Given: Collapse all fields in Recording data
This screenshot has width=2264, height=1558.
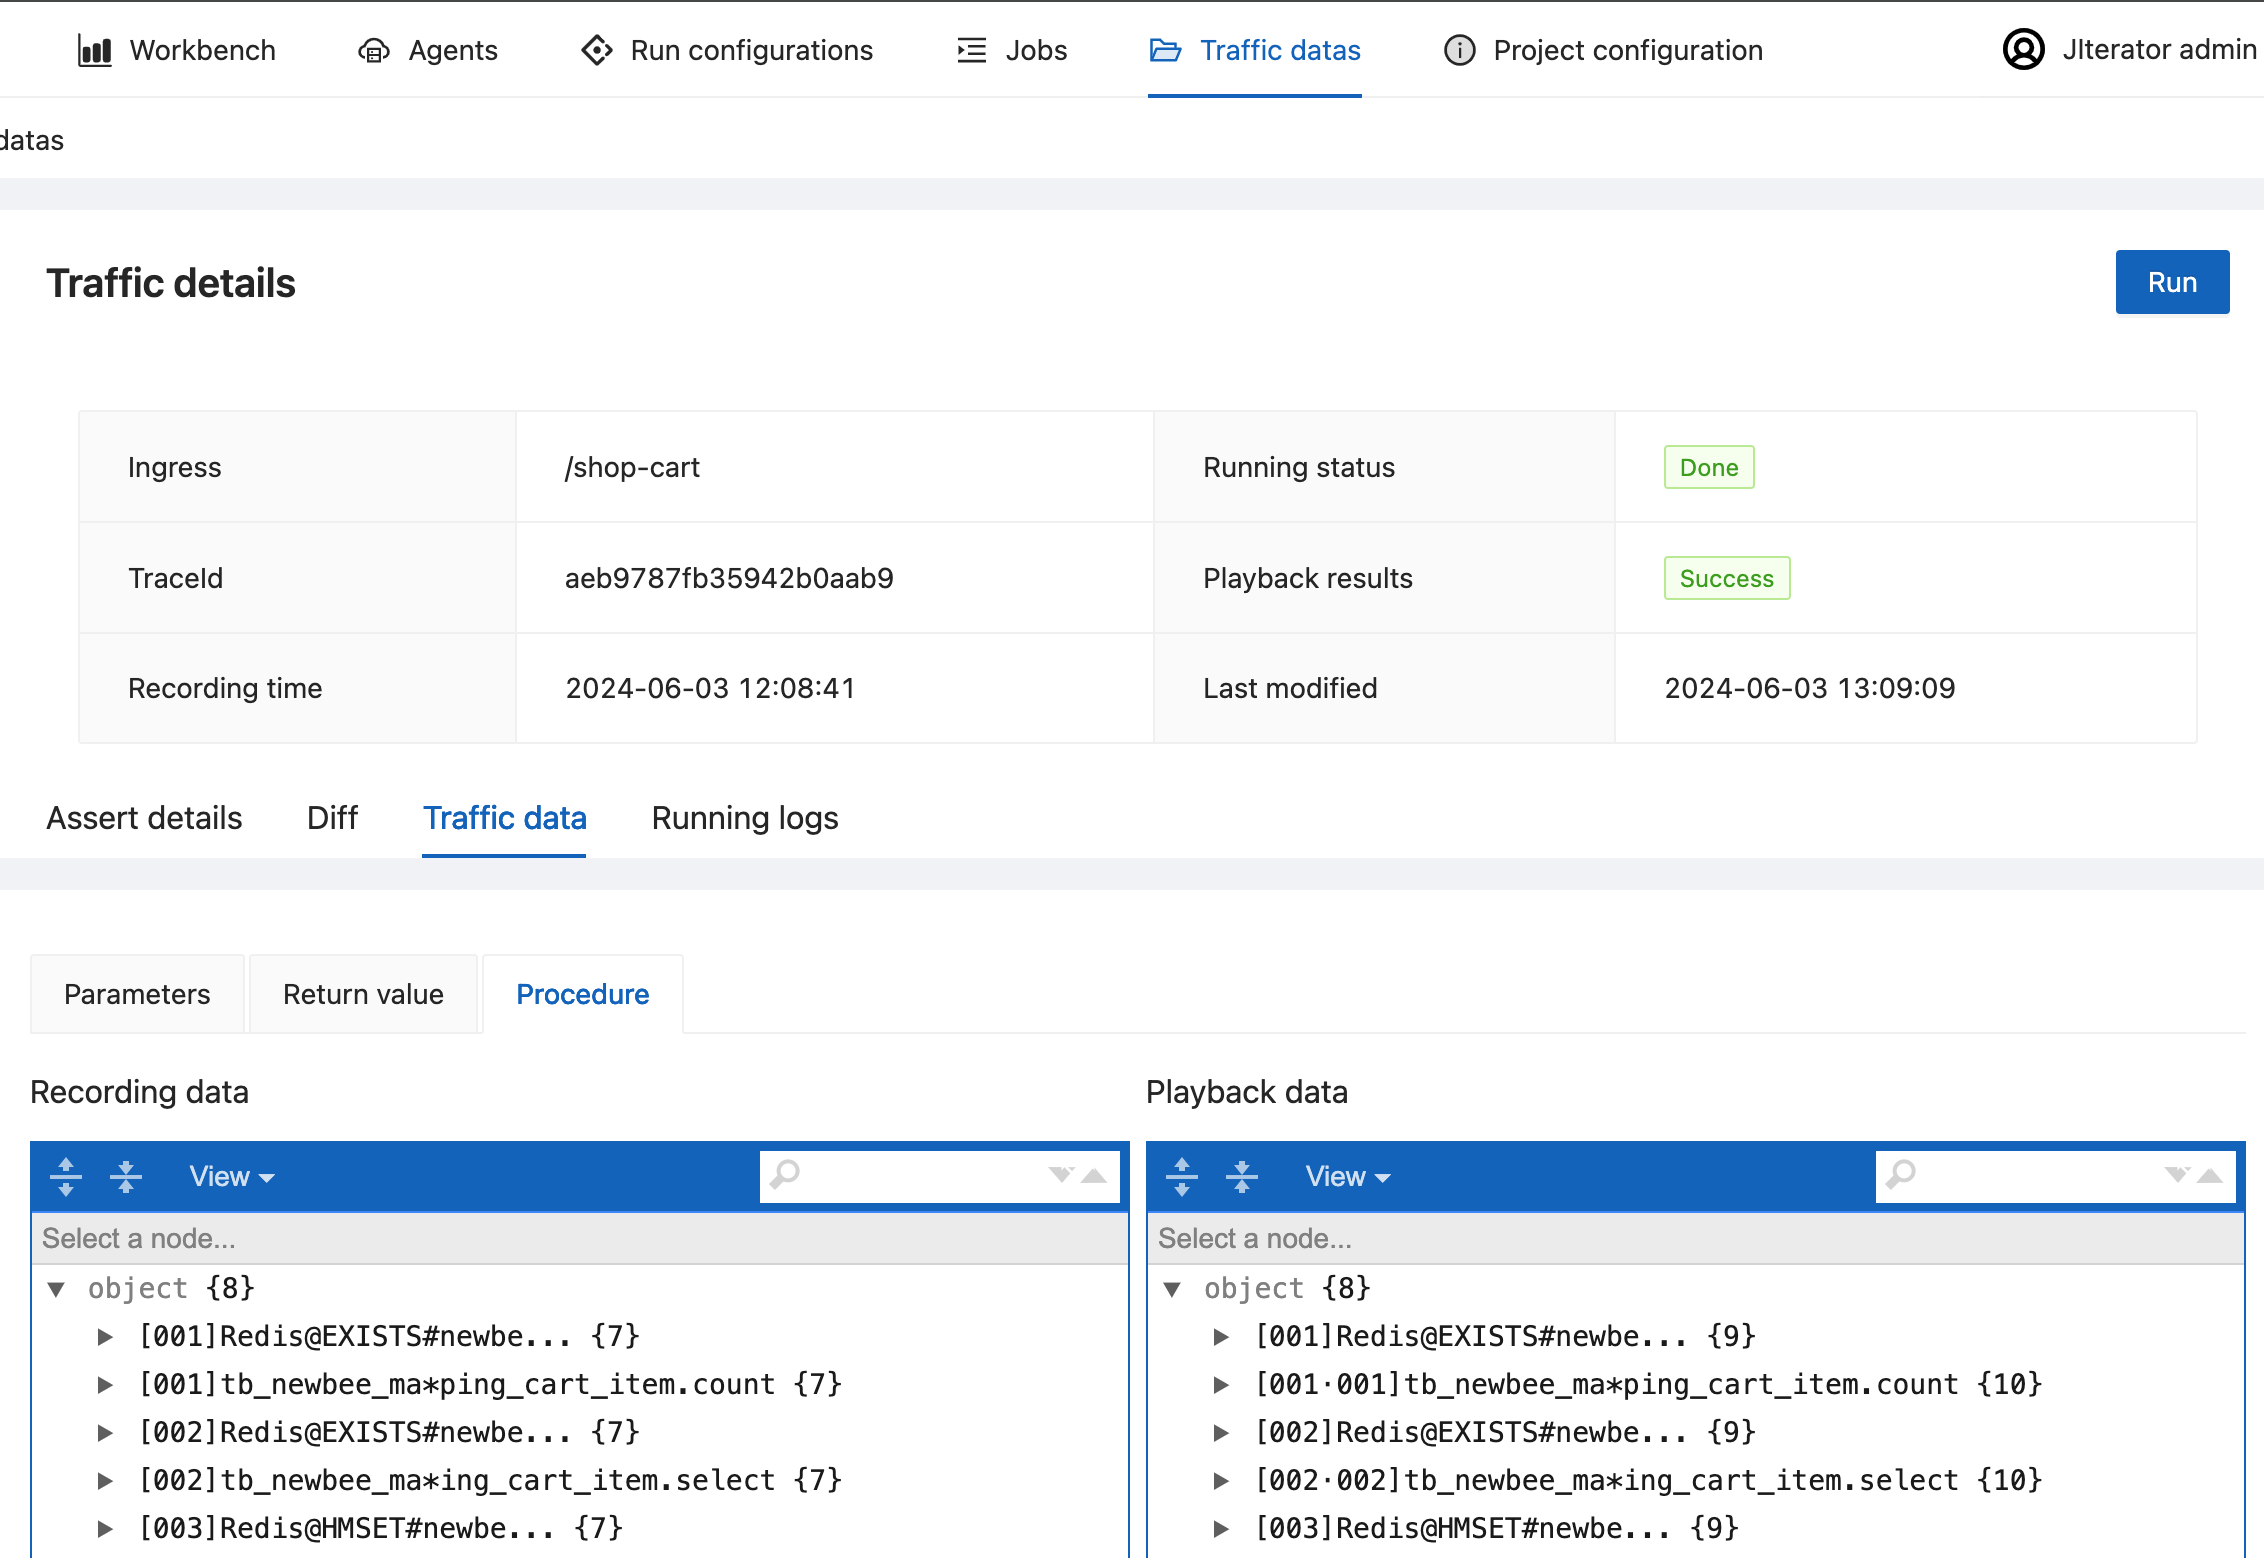Looking at the screenshot, I should pos(126,1177).
